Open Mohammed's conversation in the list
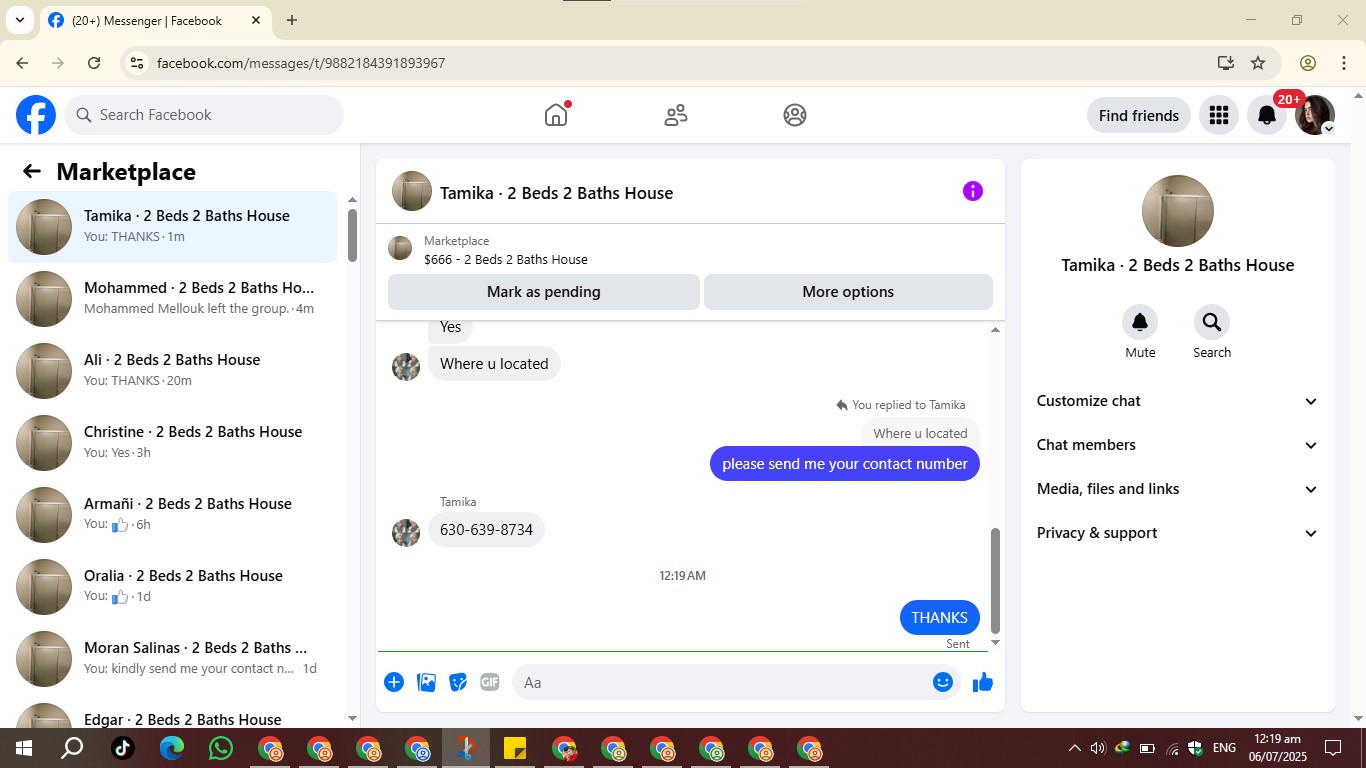The width and height of the screenshot is (1366, 768). [x=173, y=299]
